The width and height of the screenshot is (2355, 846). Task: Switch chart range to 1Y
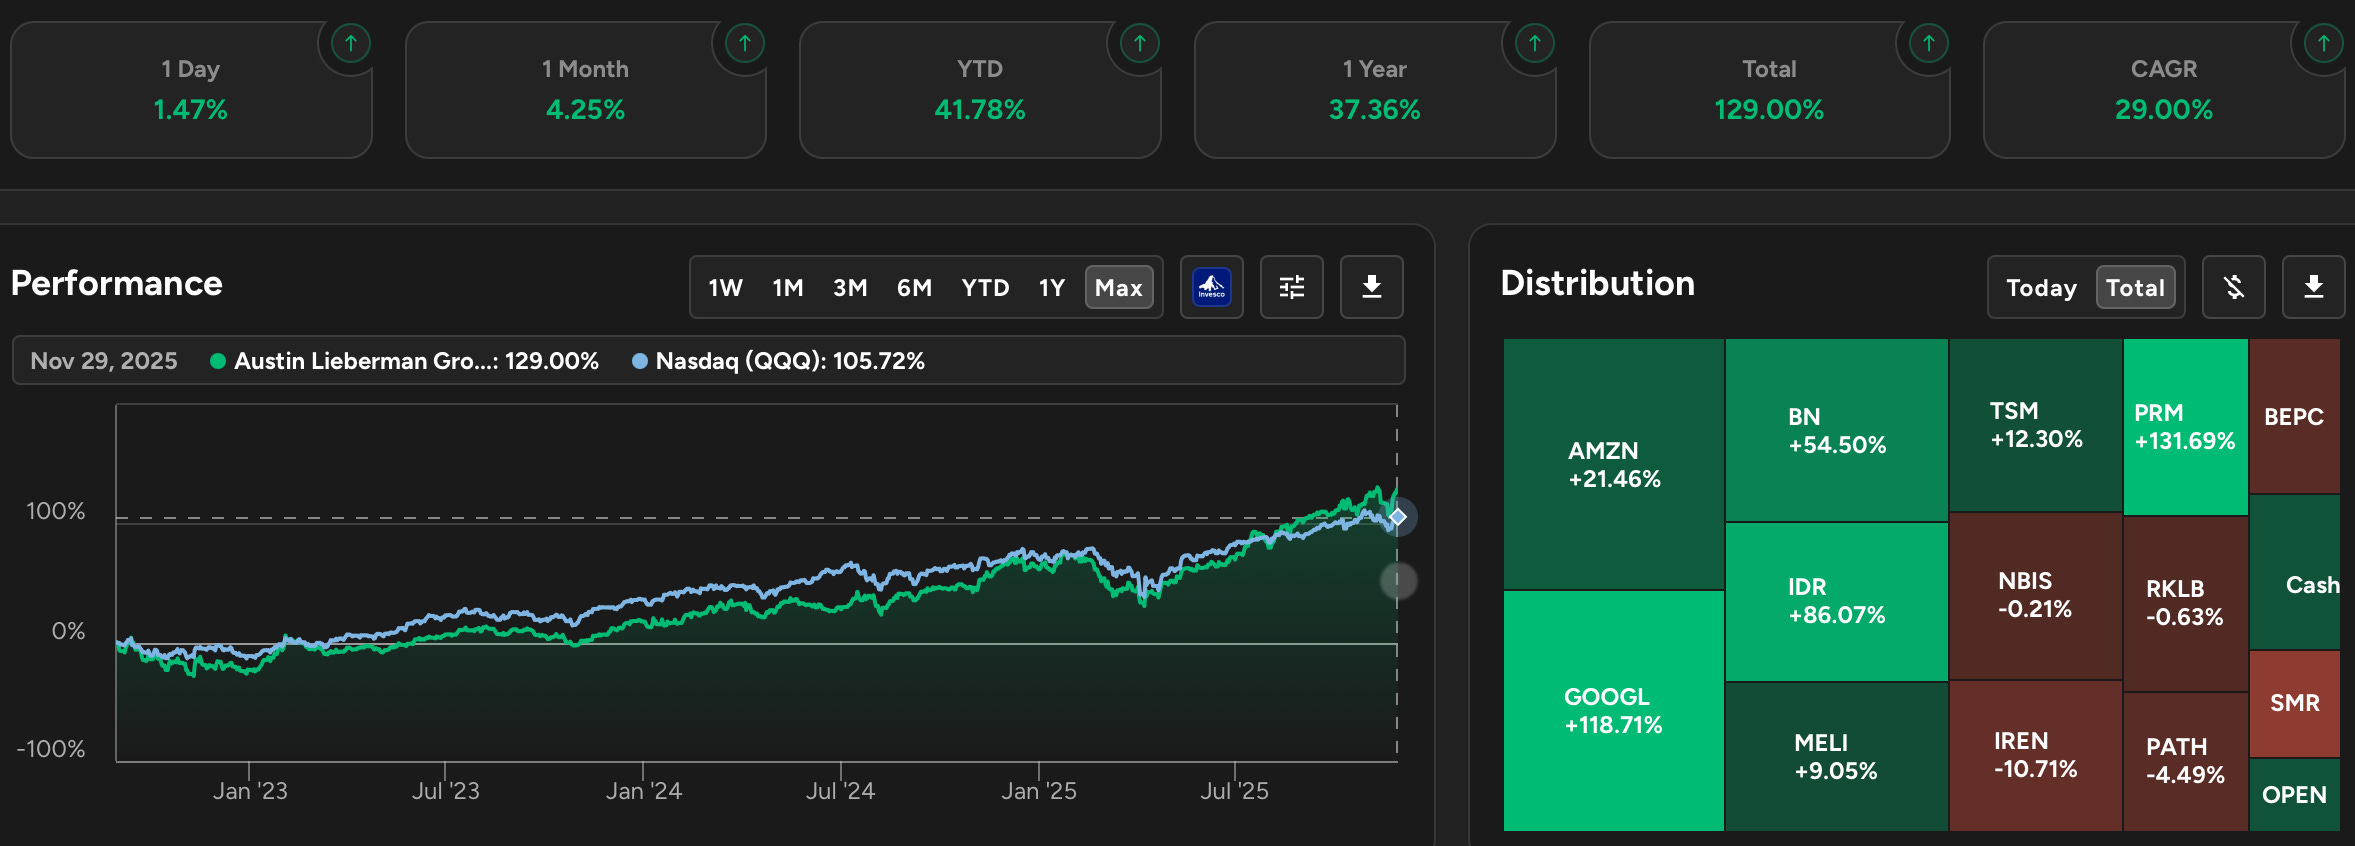pyautogui.click(x=1052, y=288)
